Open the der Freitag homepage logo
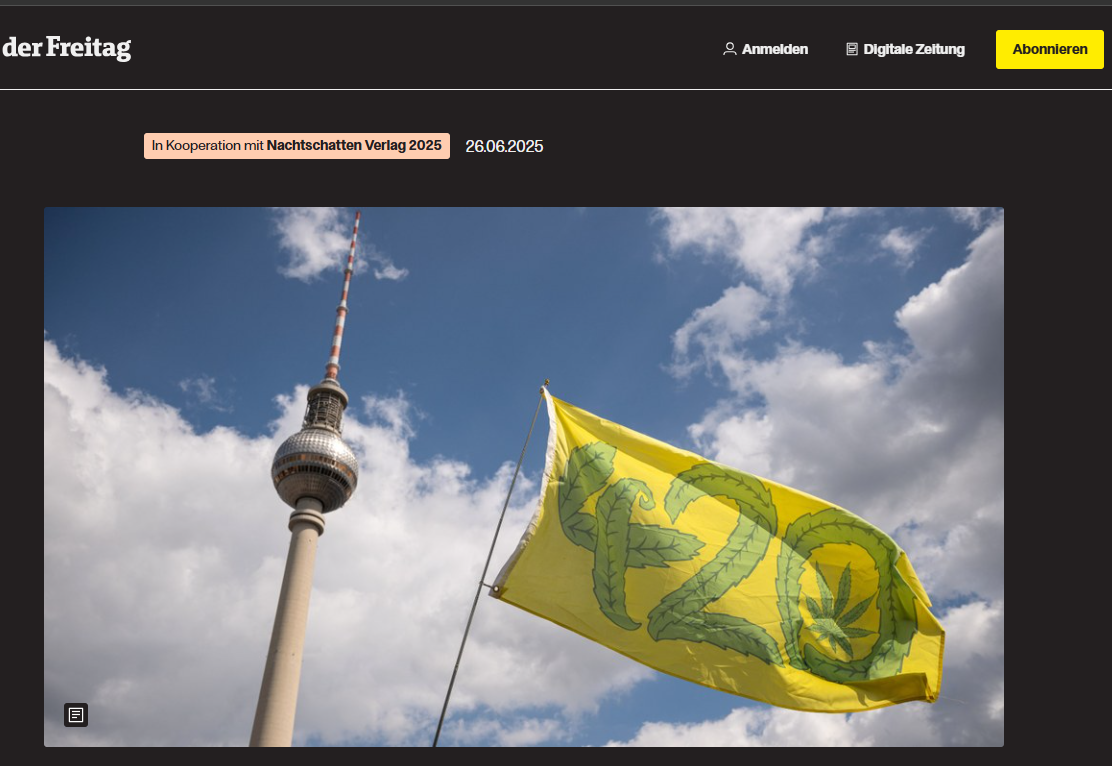The width and height of the screenshot is (1112, 766). pos(67,48)
